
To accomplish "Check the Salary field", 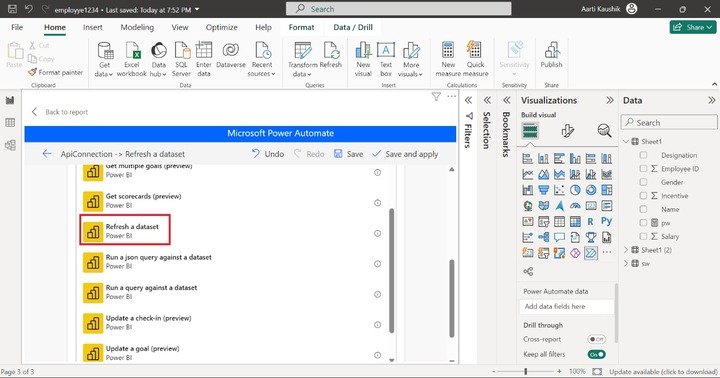I will coord(643,236).
